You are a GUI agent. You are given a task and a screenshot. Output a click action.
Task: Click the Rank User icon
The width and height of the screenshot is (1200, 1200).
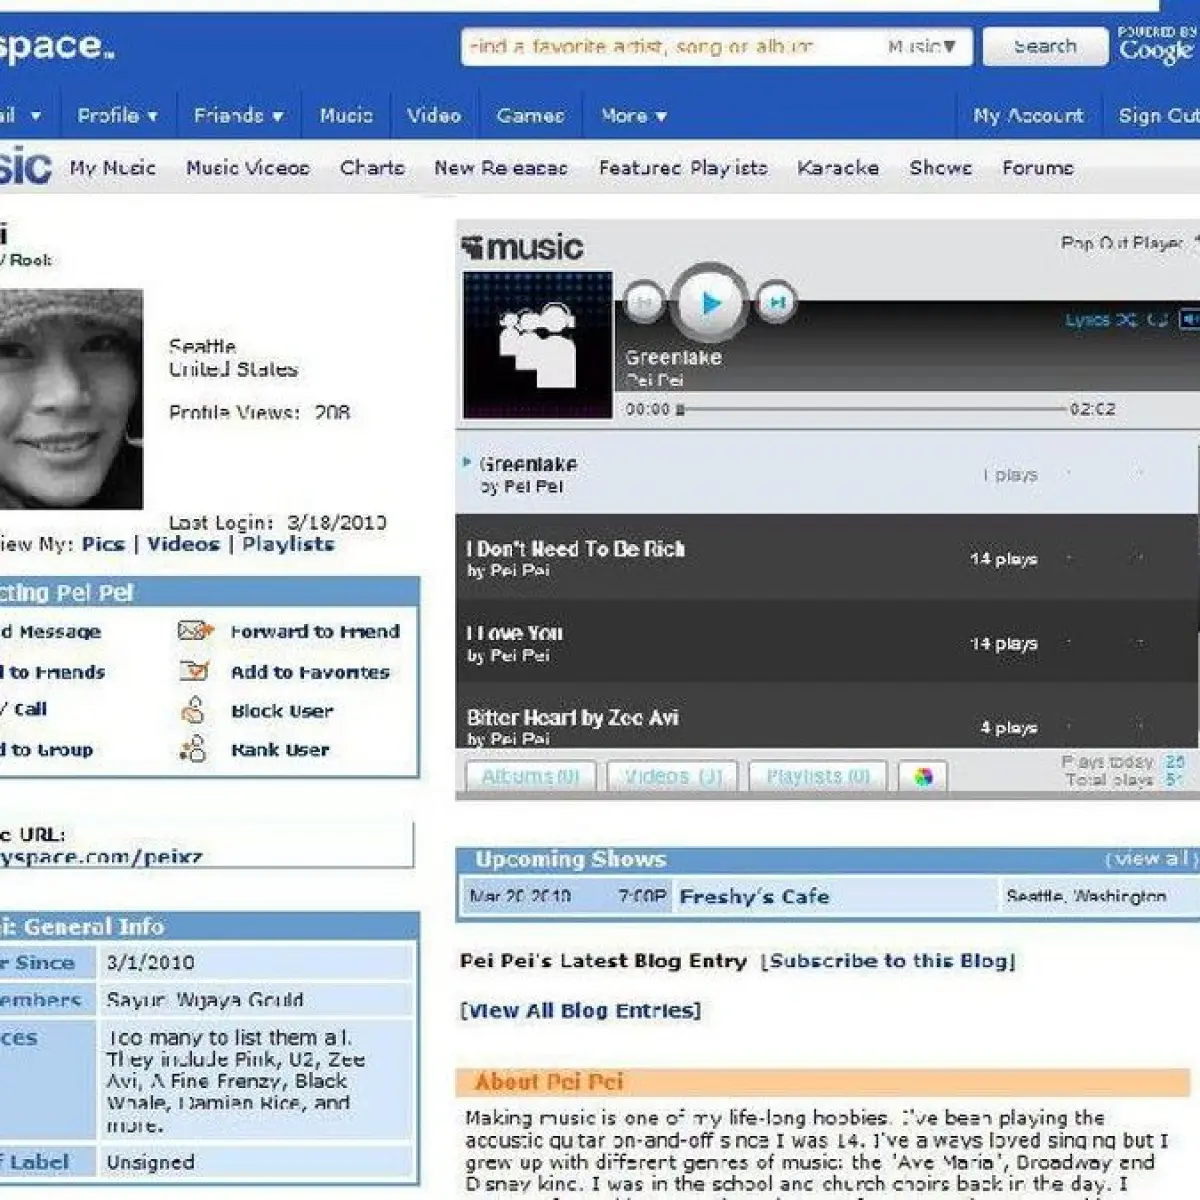tap(192, 748)
